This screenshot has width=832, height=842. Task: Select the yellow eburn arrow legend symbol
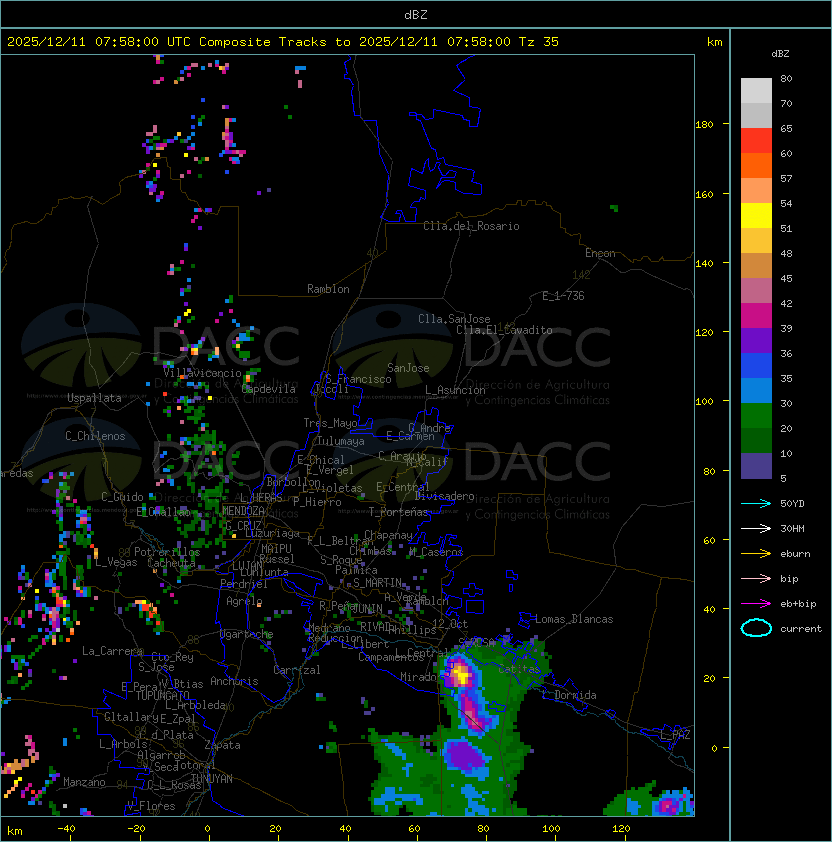coord(756,554)
